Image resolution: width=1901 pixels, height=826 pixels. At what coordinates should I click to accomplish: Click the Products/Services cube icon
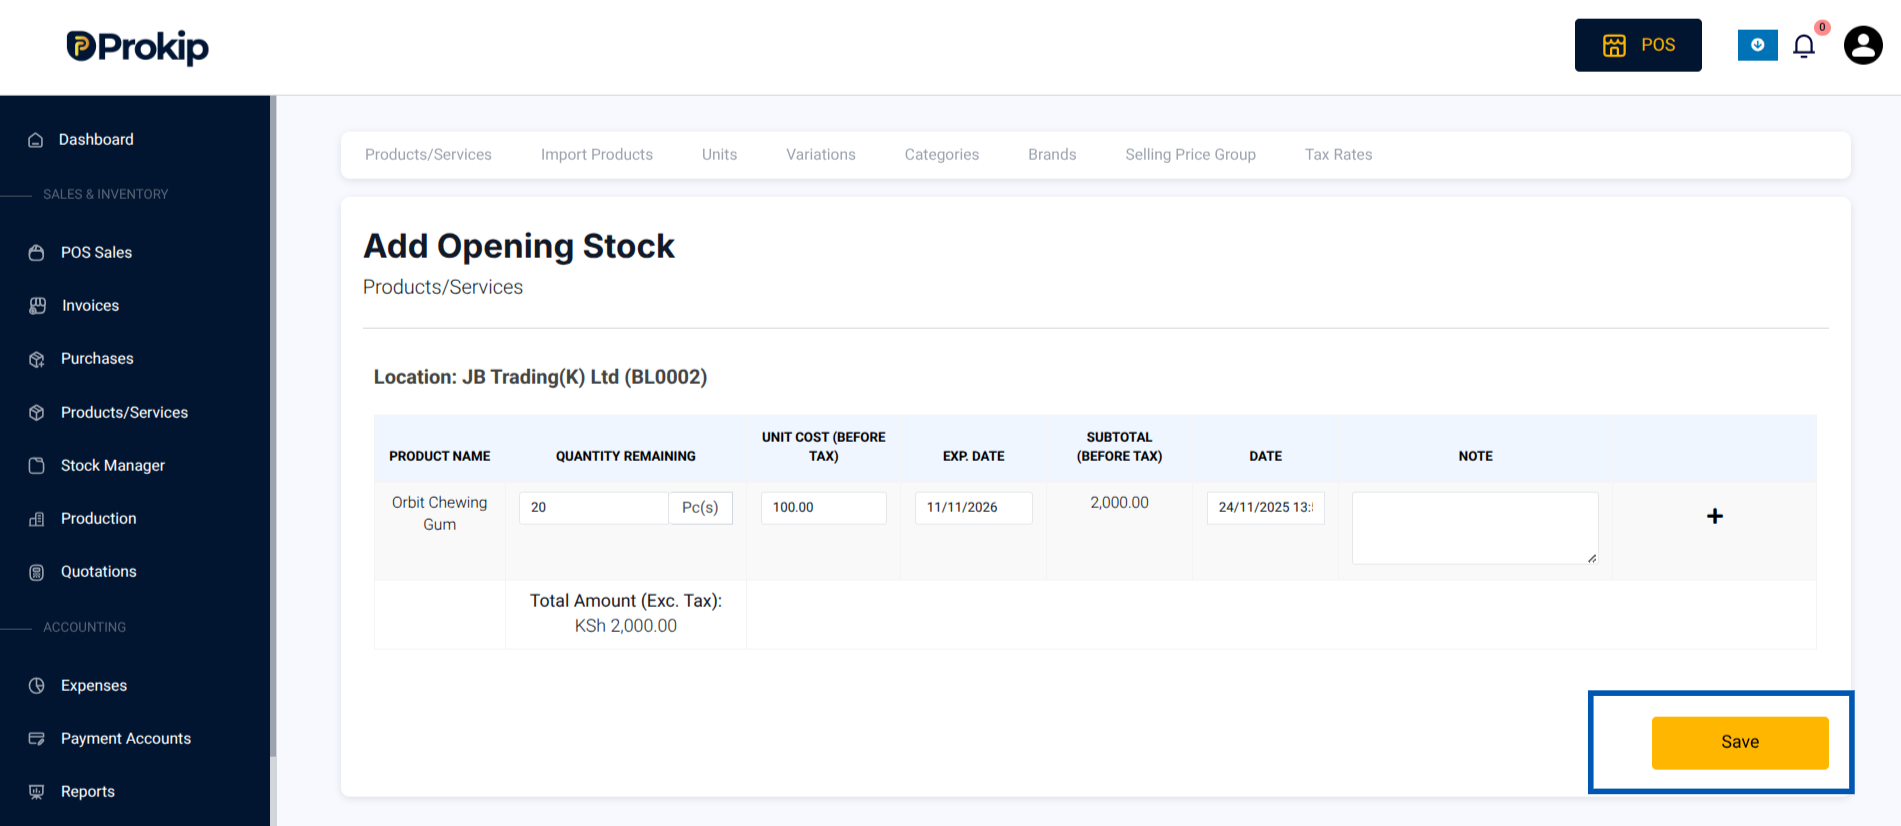click(x=37, y=412)
